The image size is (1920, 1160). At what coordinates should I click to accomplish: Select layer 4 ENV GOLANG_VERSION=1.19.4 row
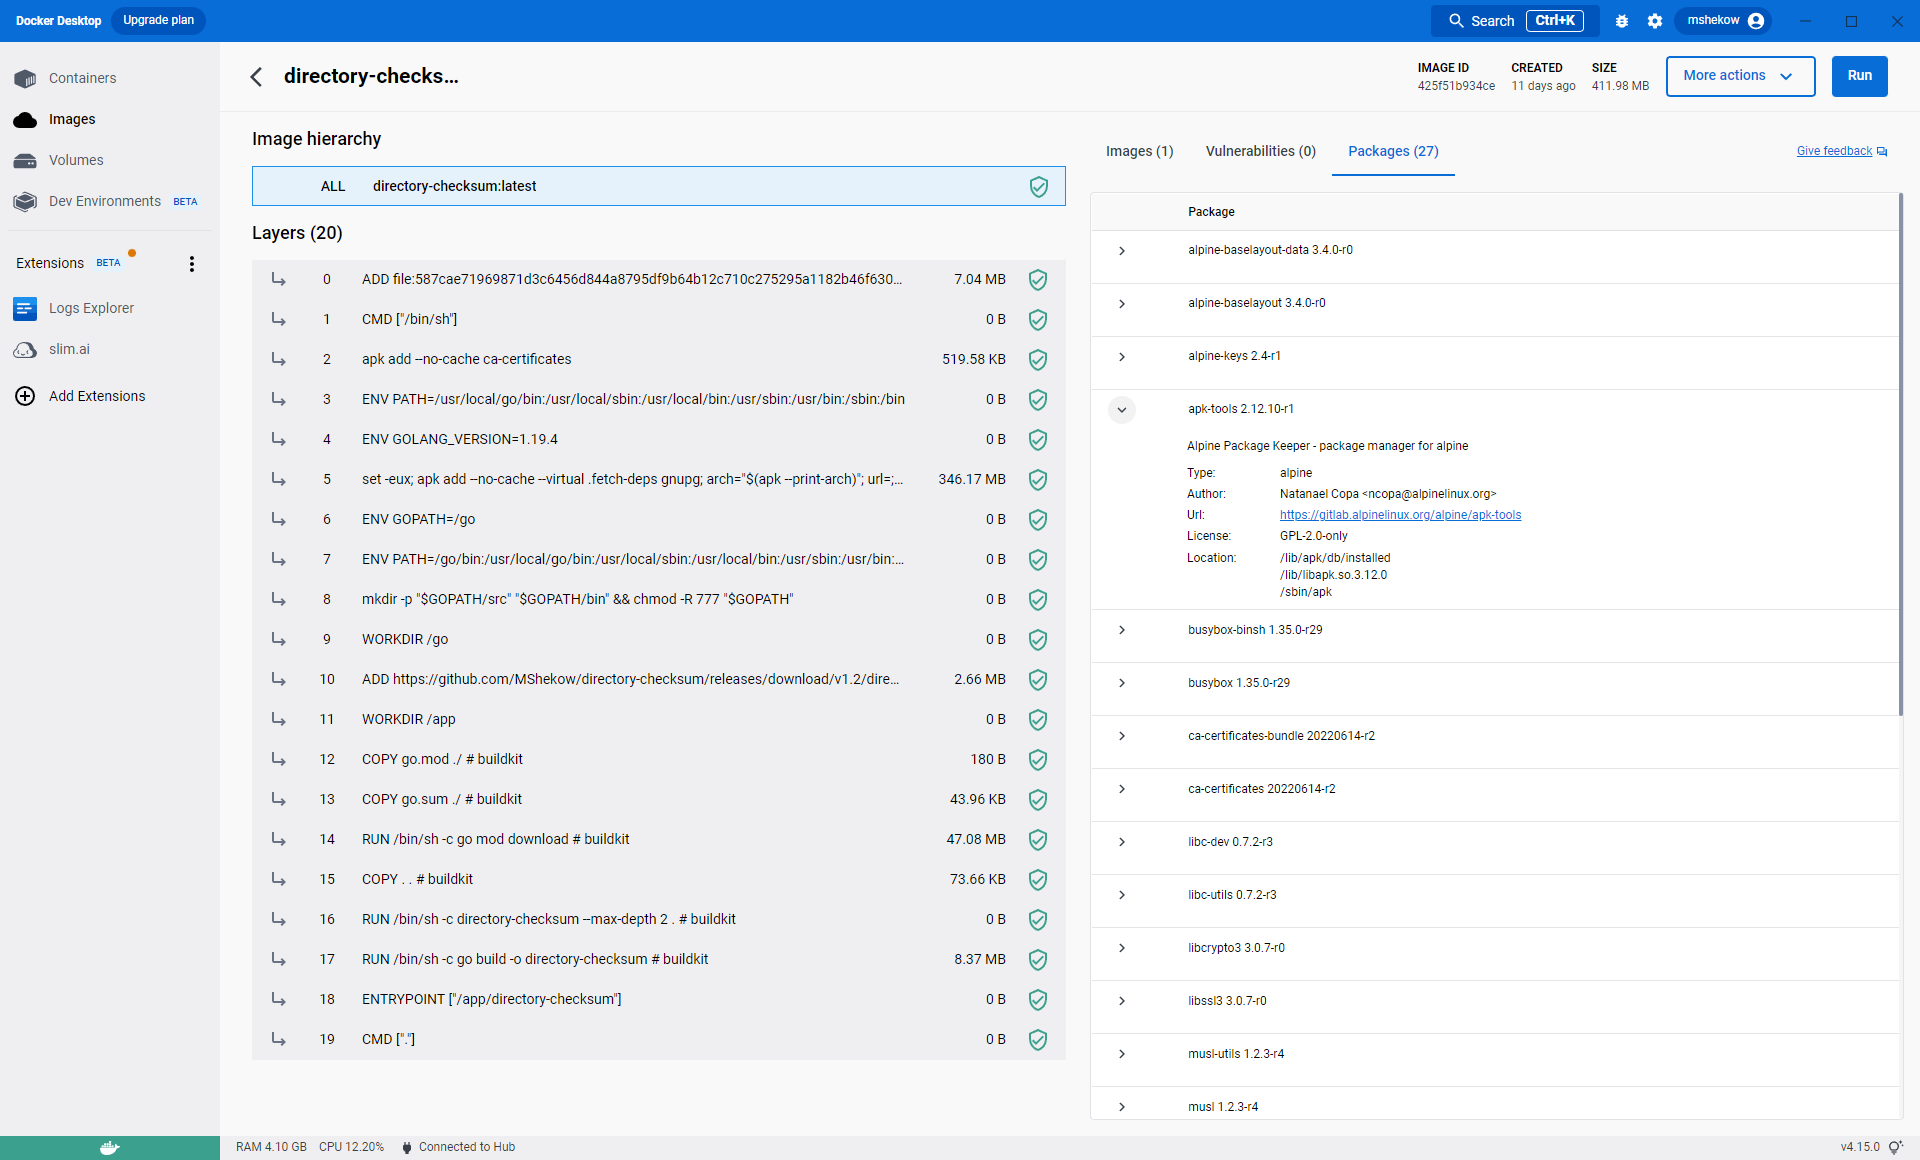pos(658,439)
